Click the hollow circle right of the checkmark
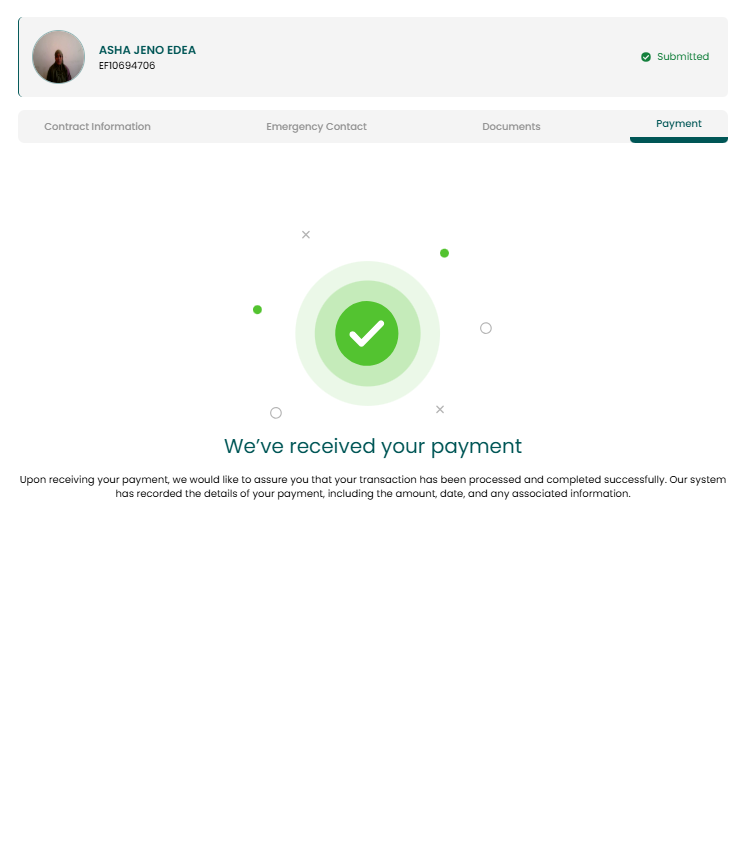The height and width of the screenshot is (865, 744). (485, 328)
